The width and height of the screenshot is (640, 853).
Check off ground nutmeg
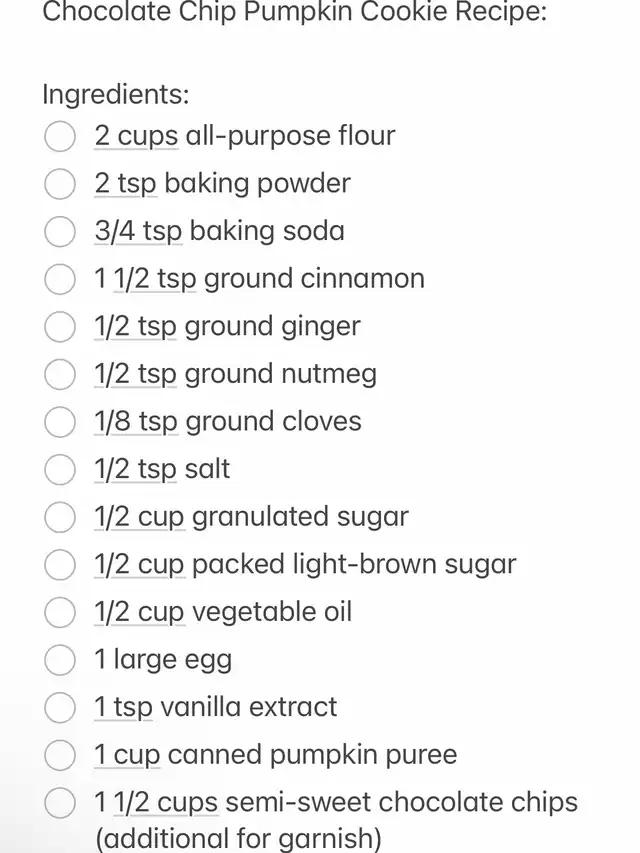(x=60, y=374)
